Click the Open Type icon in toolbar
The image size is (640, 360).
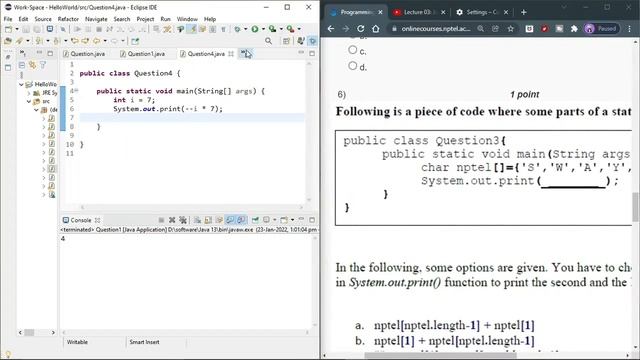pos(8,41)
